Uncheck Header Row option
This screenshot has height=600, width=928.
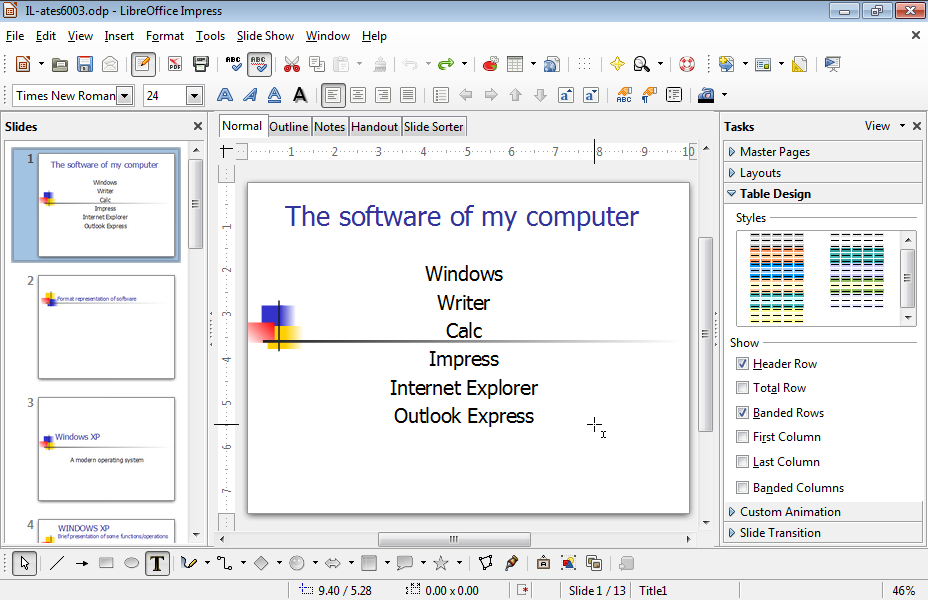point(742,363)
